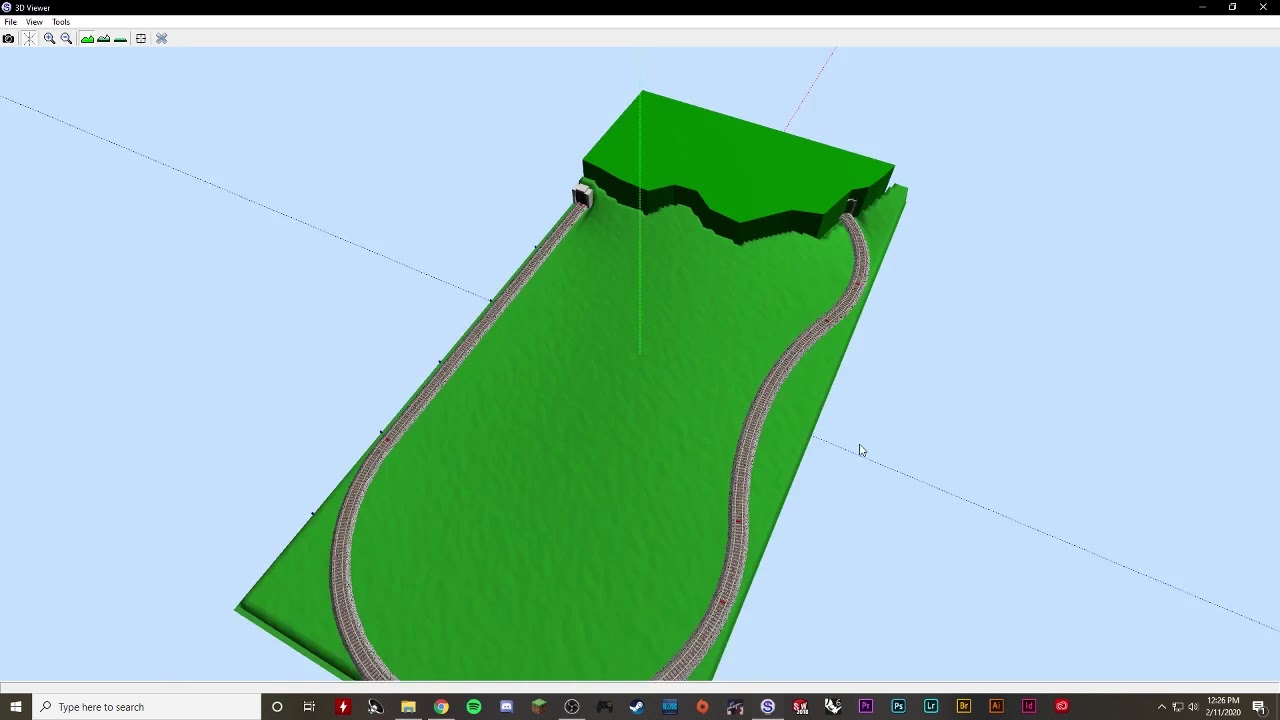
Task: Open the game controller taskbar app
Action: point(604,707)
